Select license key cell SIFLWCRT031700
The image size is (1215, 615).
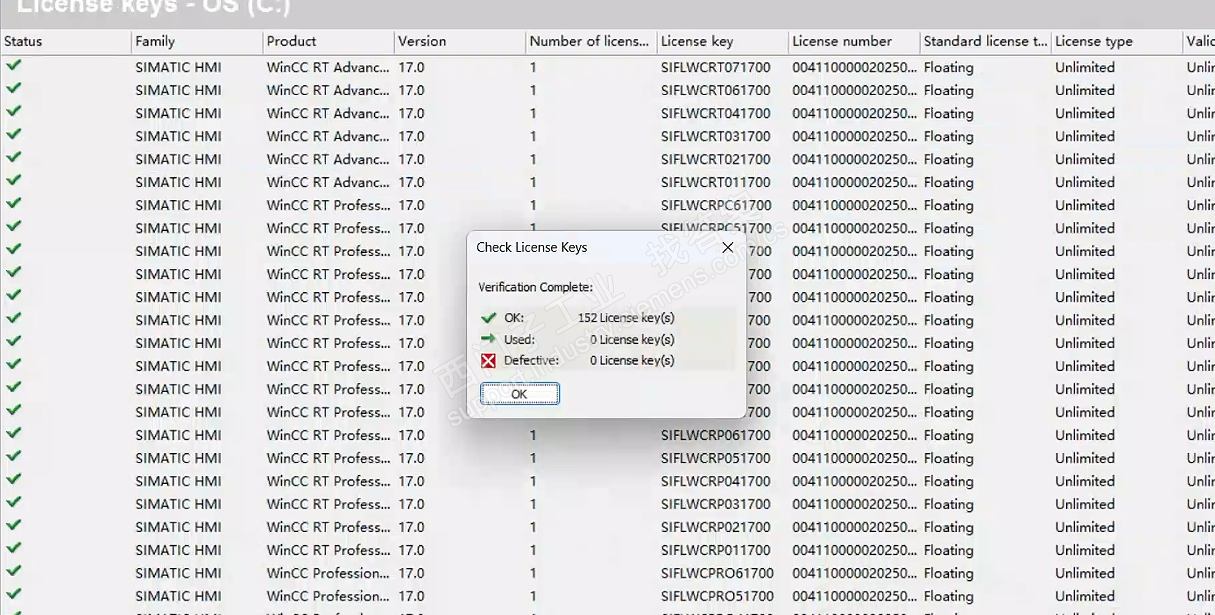[x=716, y=137]
